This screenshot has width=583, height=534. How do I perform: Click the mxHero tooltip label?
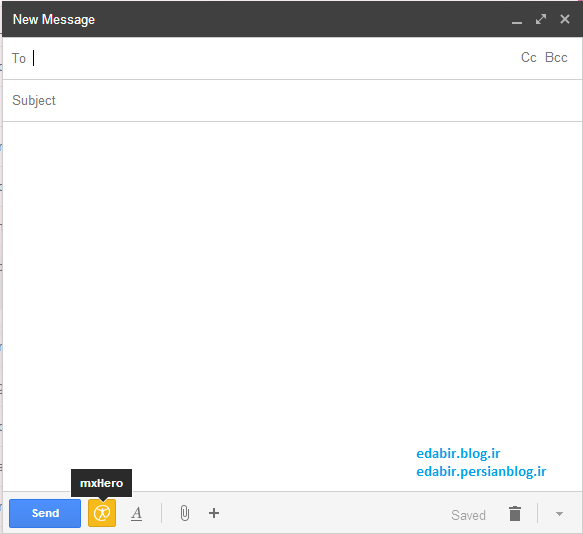102,483
